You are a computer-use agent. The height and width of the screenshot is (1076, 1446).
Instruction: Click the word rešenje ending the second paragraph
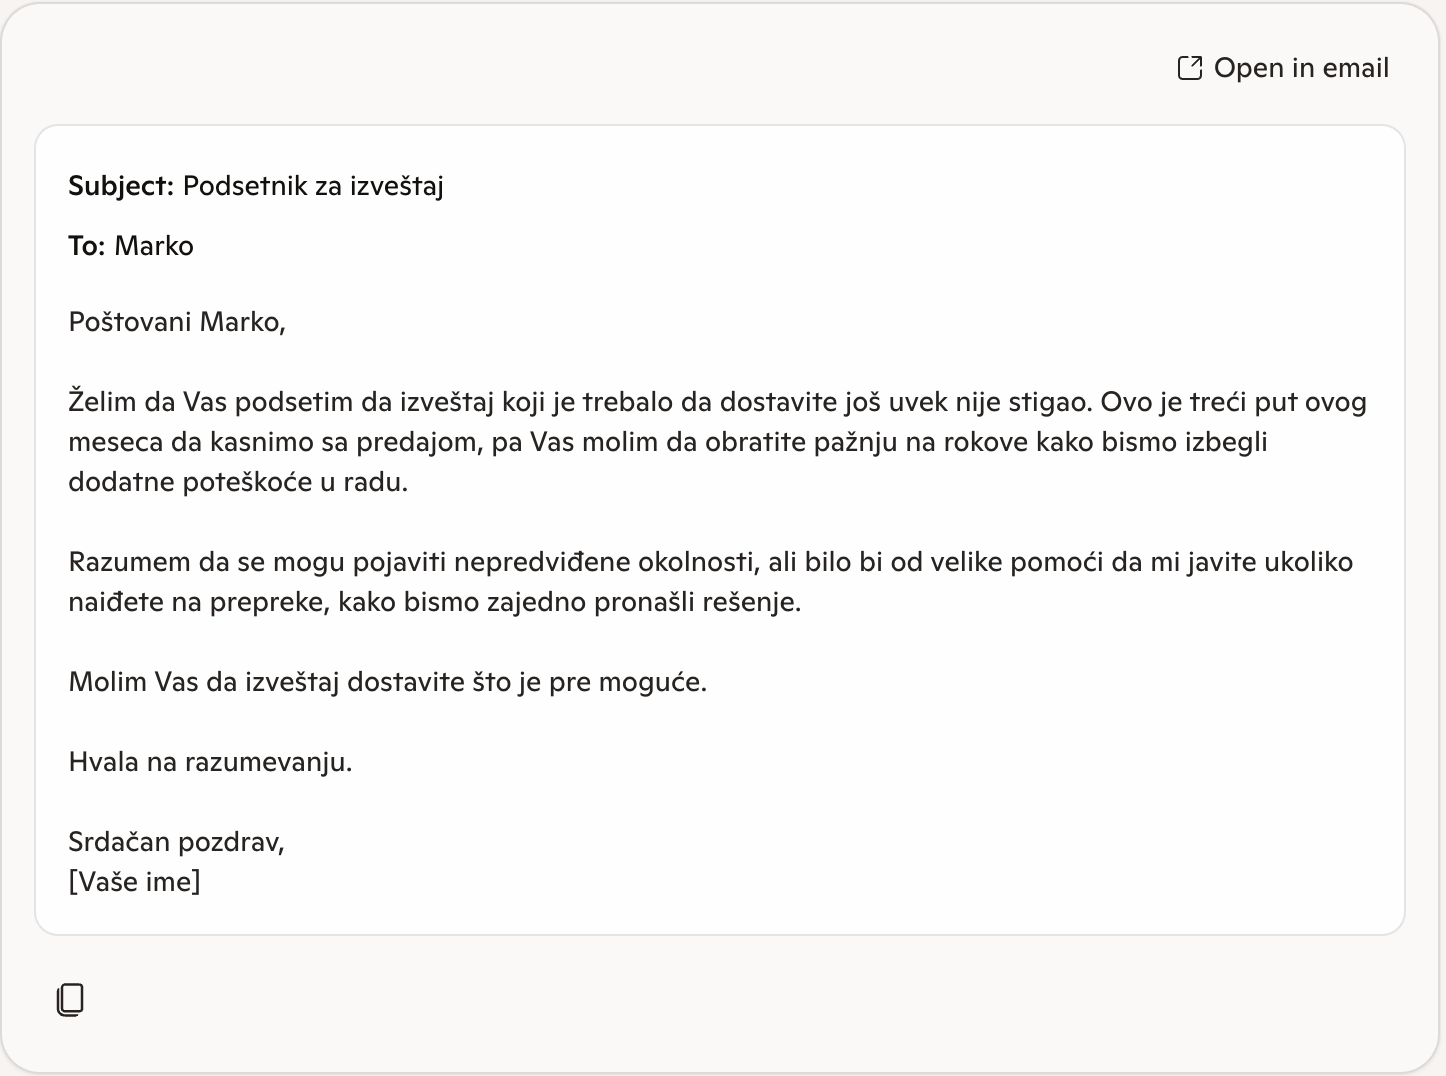click(x=751, y=602)
